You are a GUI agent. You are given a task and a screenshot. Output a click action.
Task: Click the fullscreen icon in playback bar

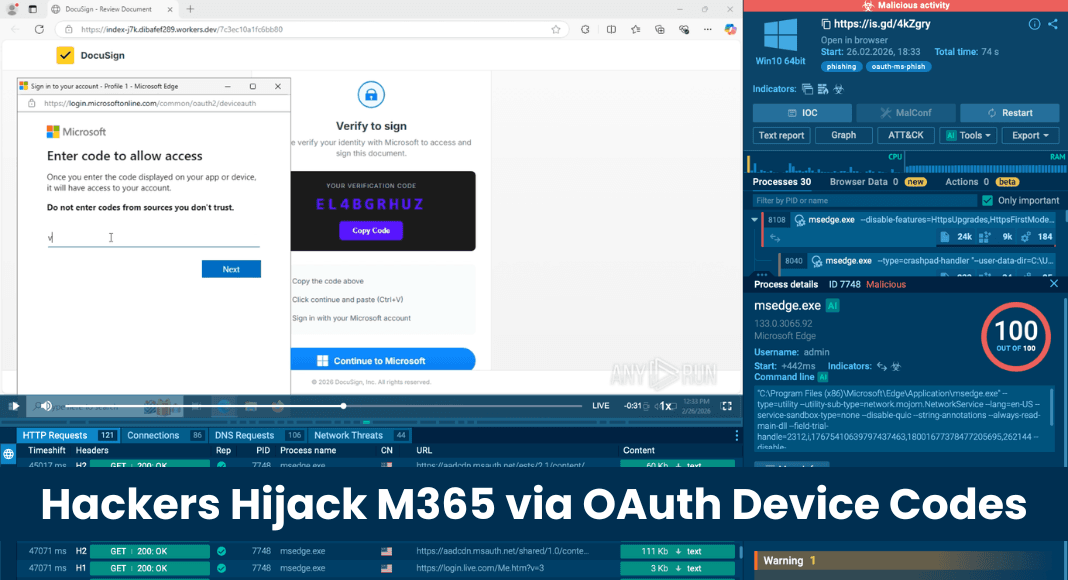(x=727, y=406)
